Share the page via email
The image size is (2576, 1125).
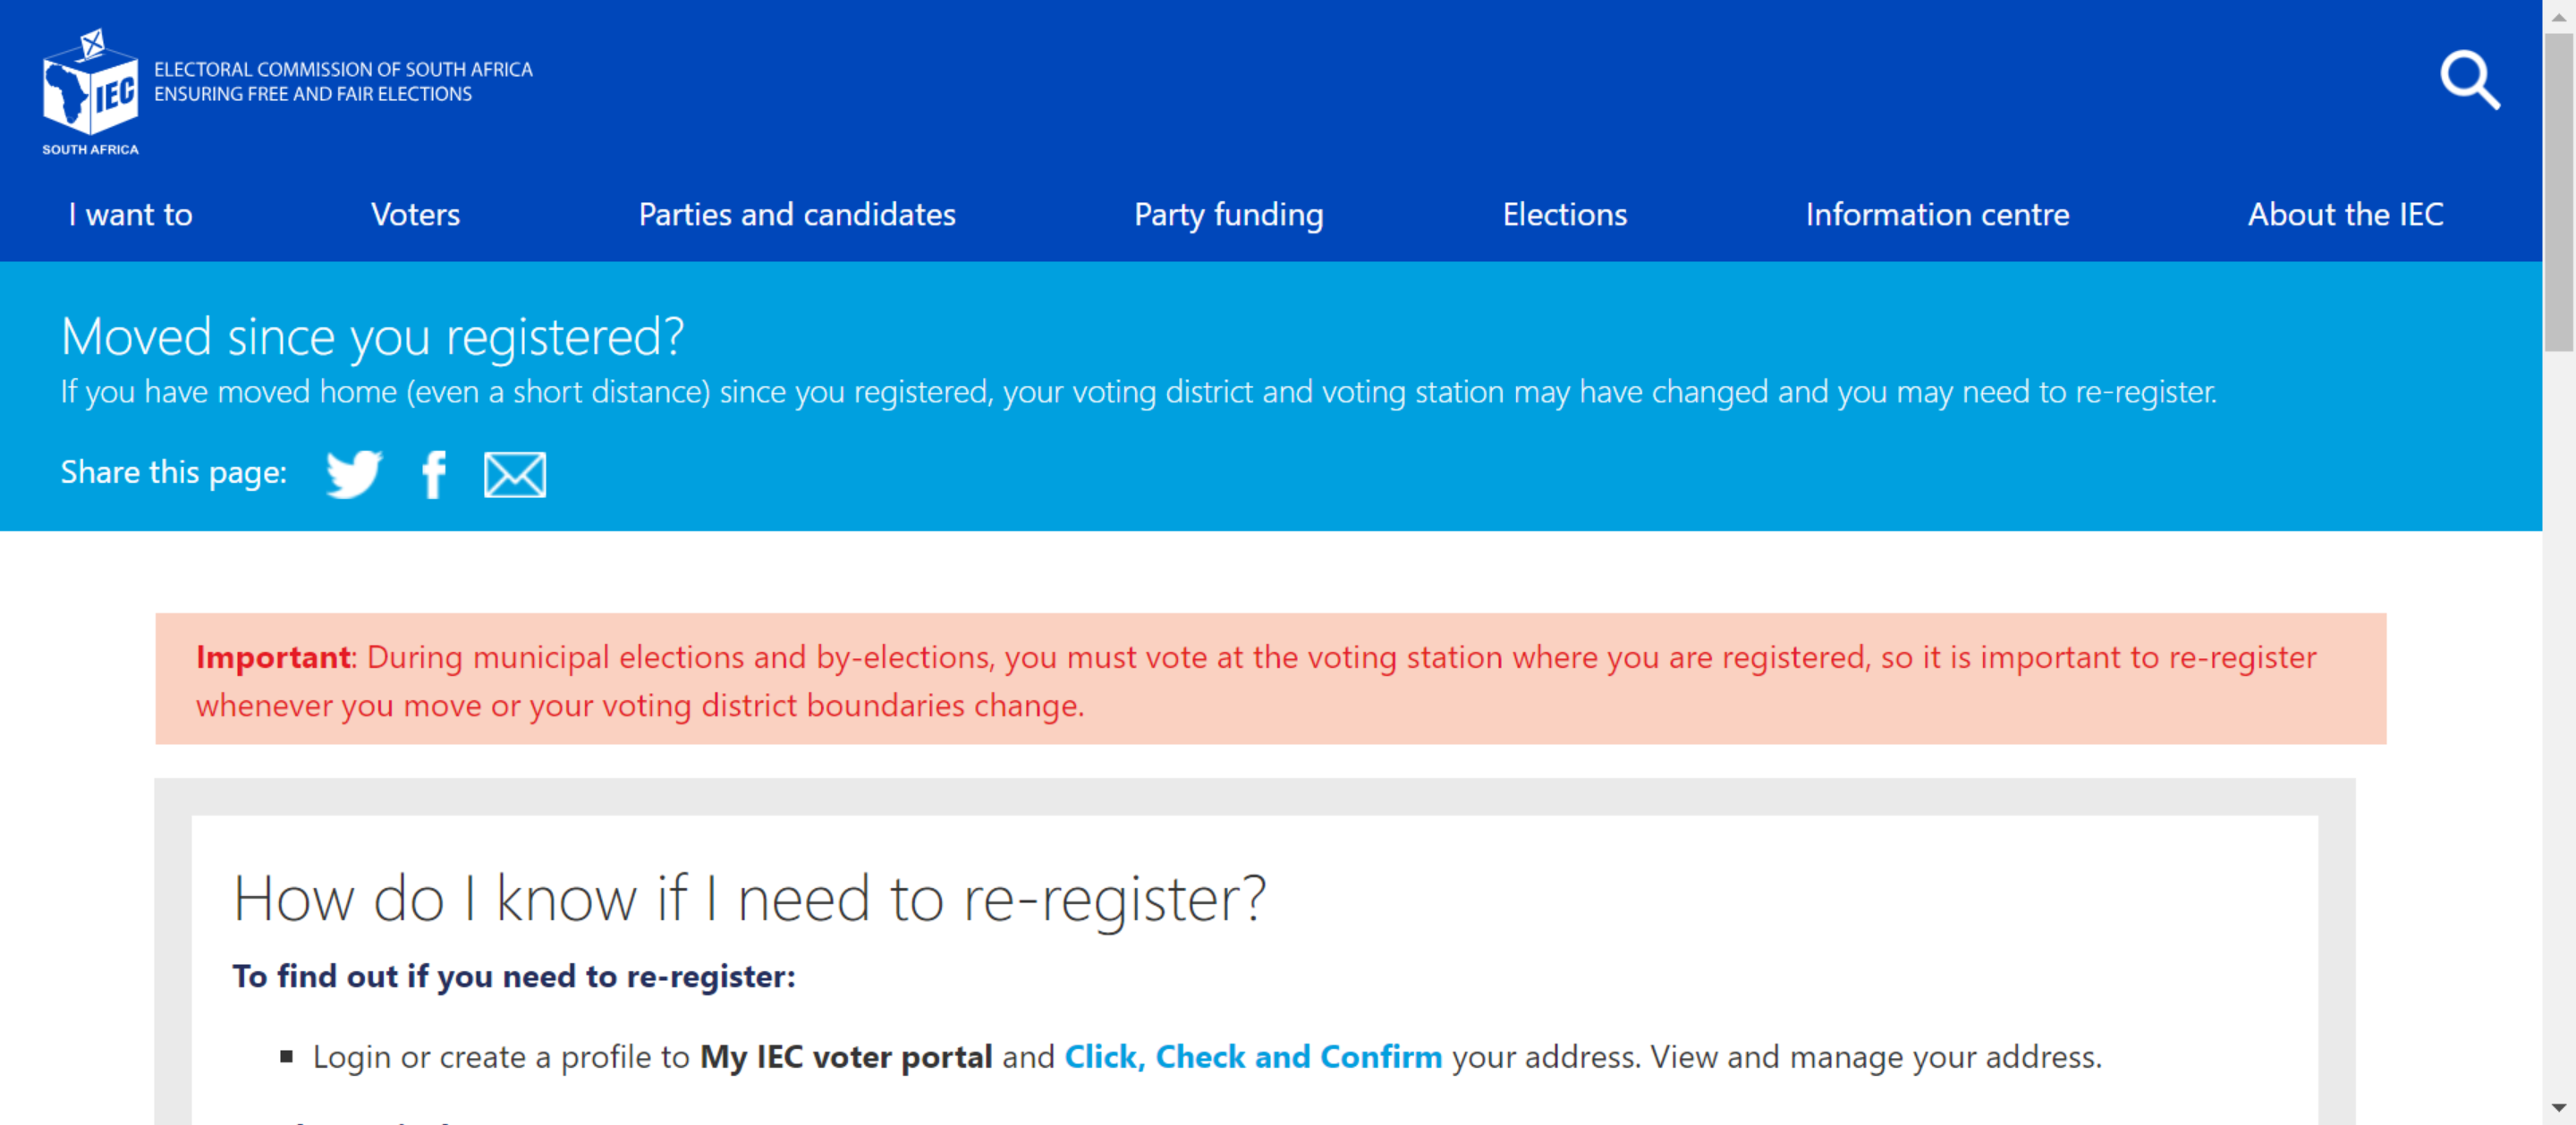[x=515, y=473]
